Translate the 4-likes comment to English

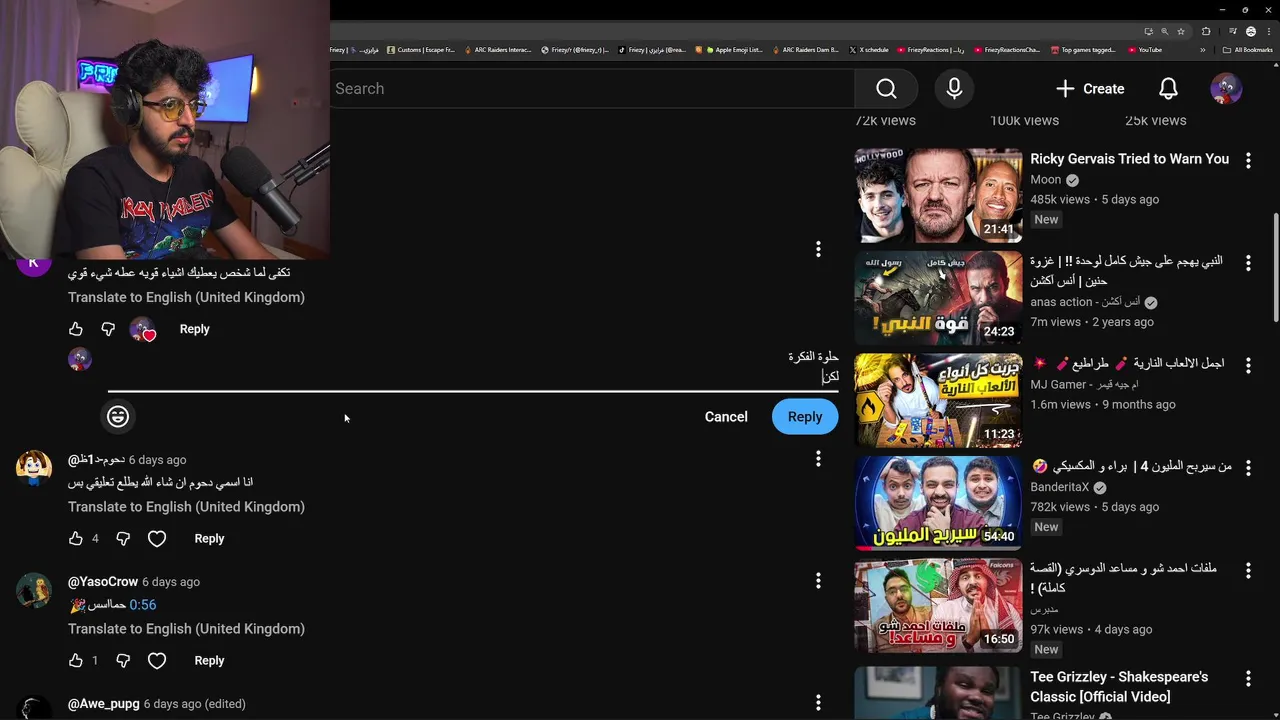coord(186,507)
